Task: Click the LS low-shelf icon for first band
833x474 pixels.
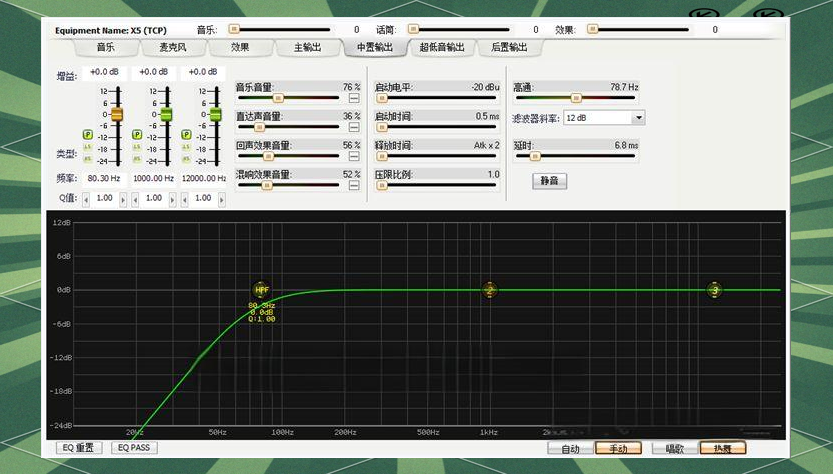Action: 87,147
